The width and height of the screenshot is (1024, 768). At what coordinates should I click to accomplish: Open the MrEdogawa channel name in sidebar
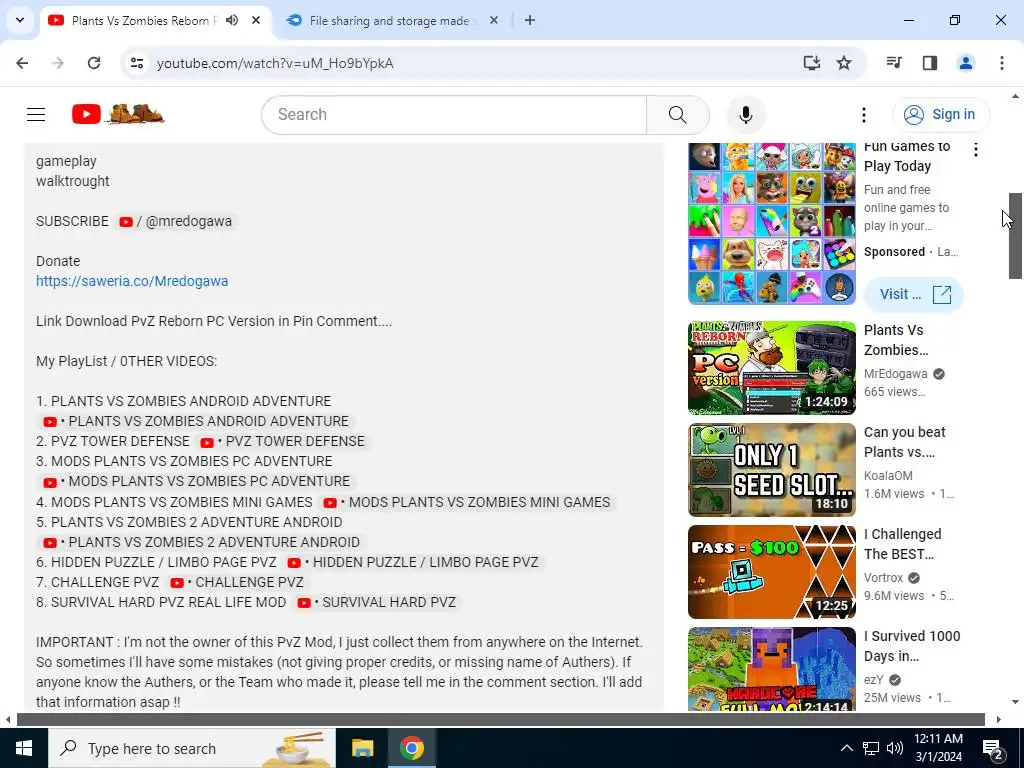[895, 374]
